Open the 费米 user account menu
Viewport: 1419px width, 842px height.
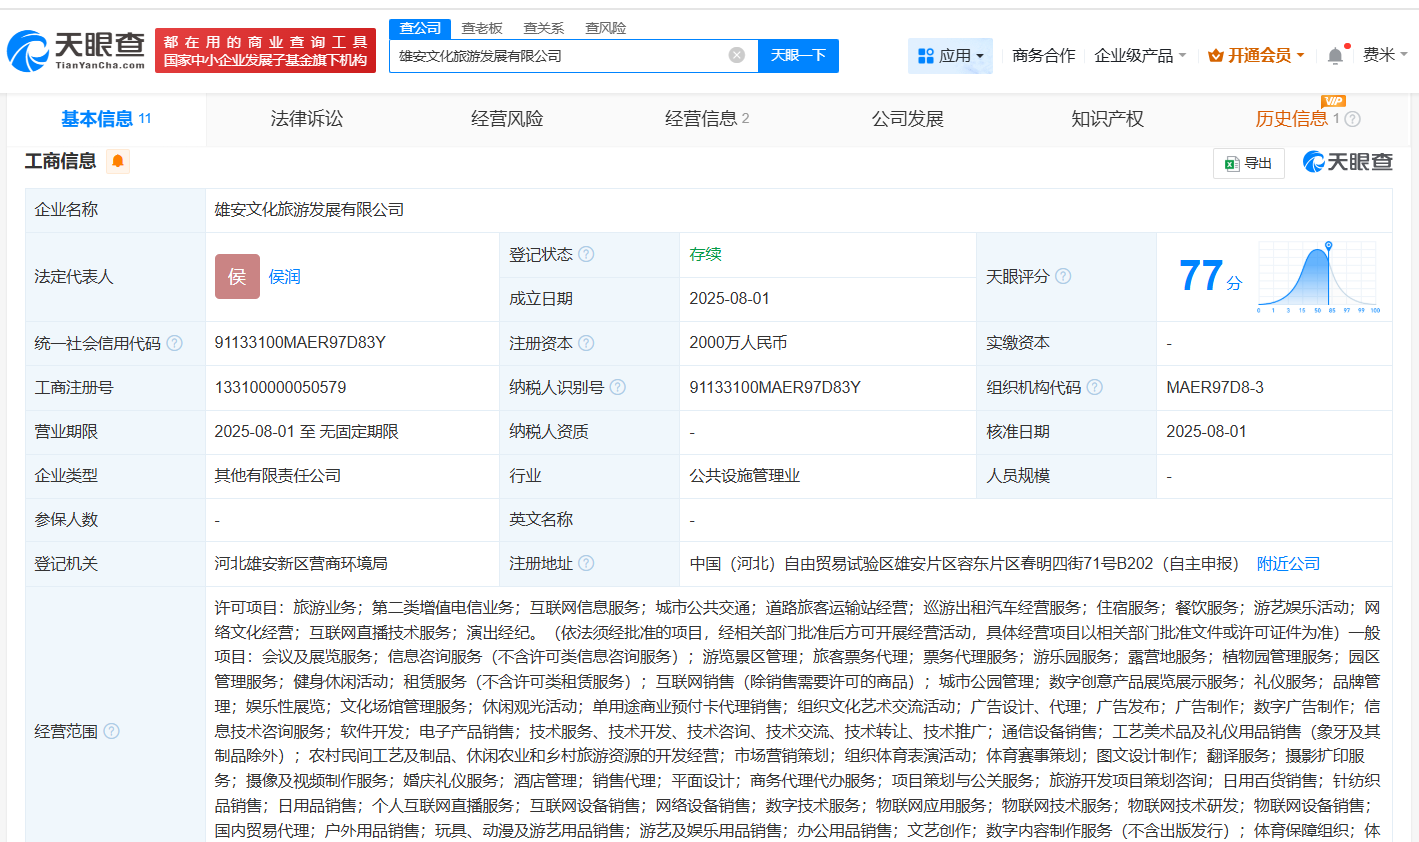(x=1384, y=55)
